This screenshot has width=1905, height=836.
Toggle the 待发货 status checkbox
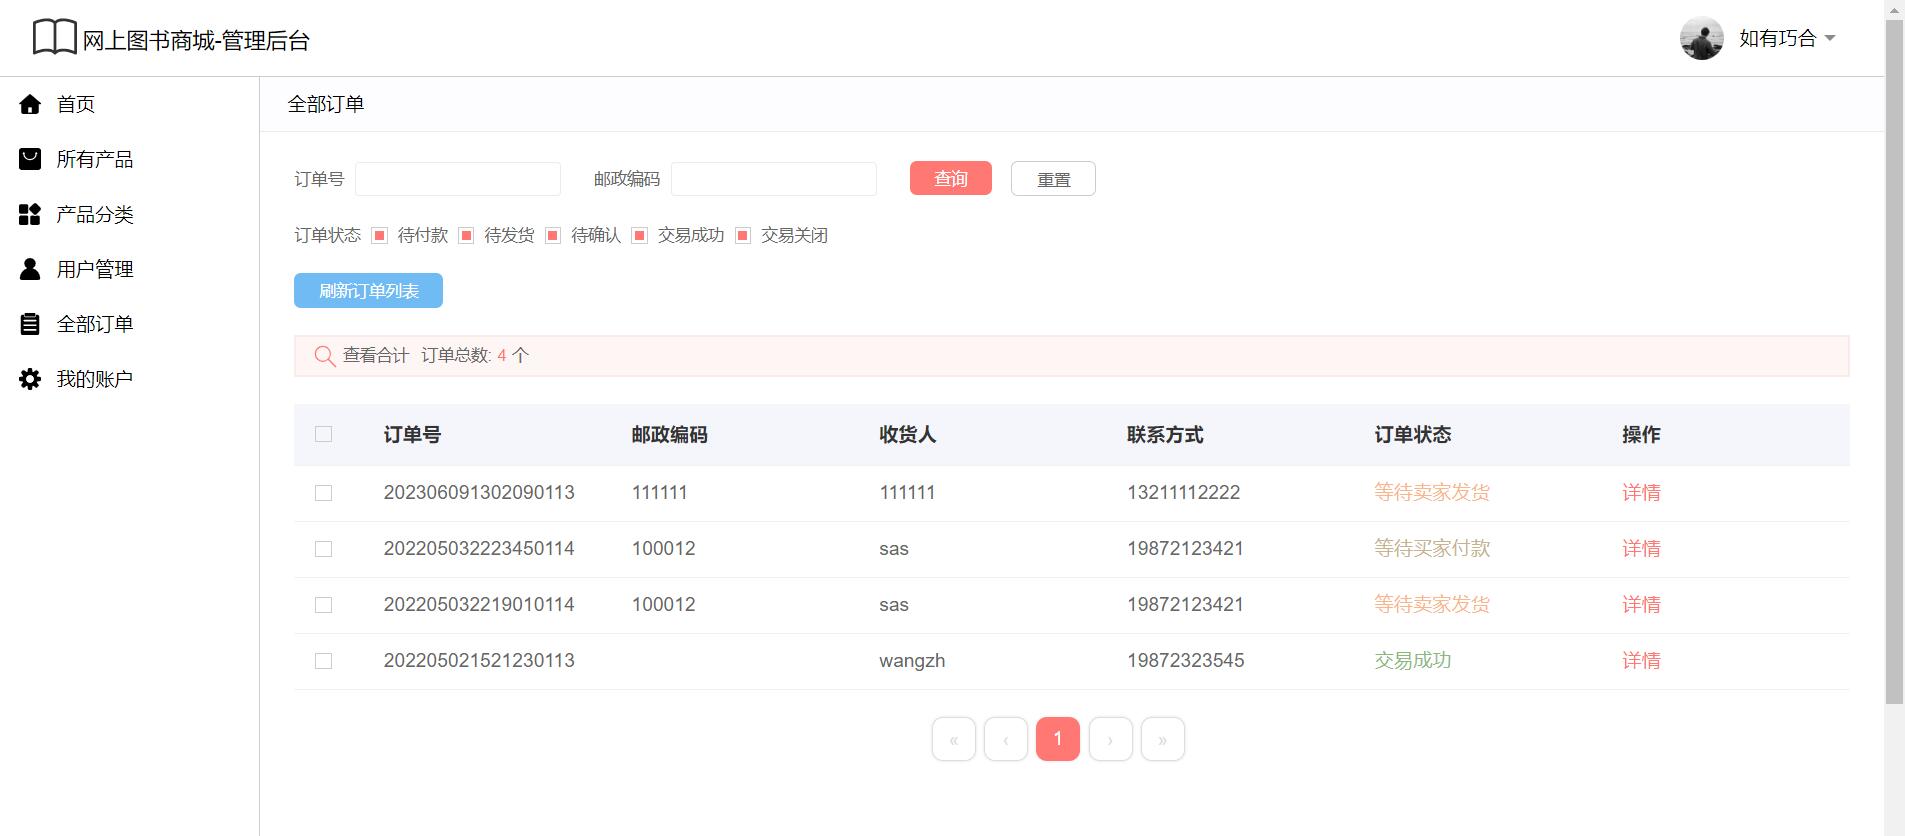click(x=466, y=235)
